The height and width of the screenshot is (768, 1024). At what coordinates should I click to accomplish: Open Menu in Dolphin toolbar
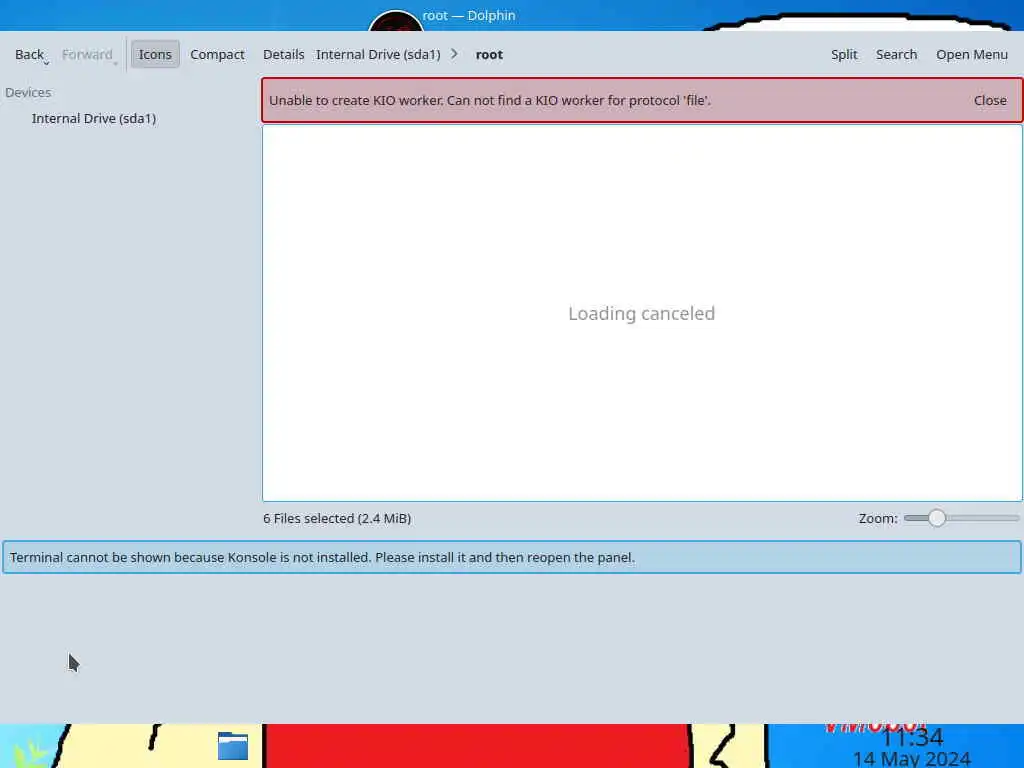[x=972, y=55]
